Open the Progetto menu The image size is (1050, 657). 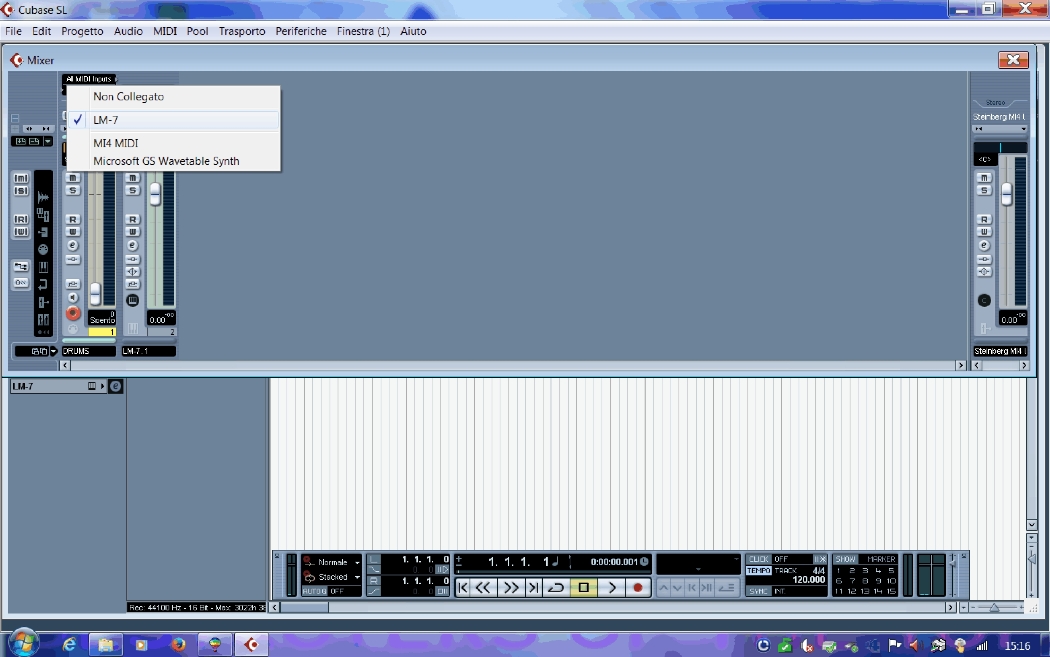82,31
